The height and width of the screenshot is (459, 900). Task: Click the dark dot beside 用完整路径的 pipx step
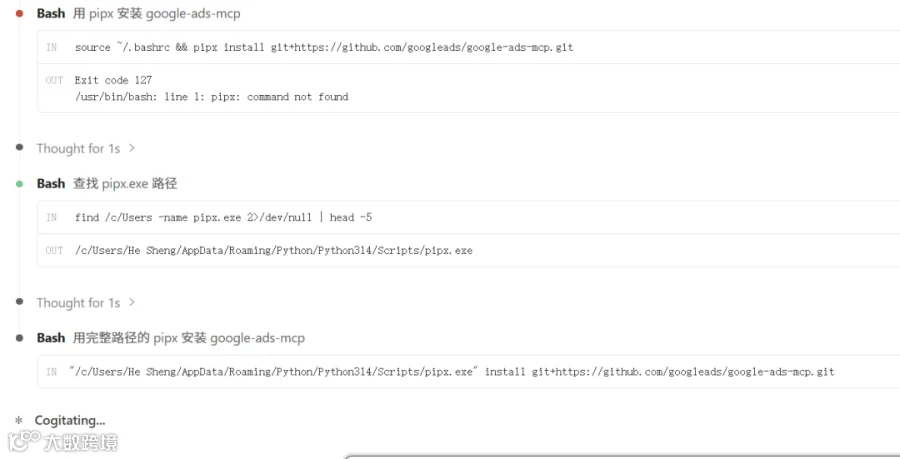pyautogui.click(x=20, y=338)
